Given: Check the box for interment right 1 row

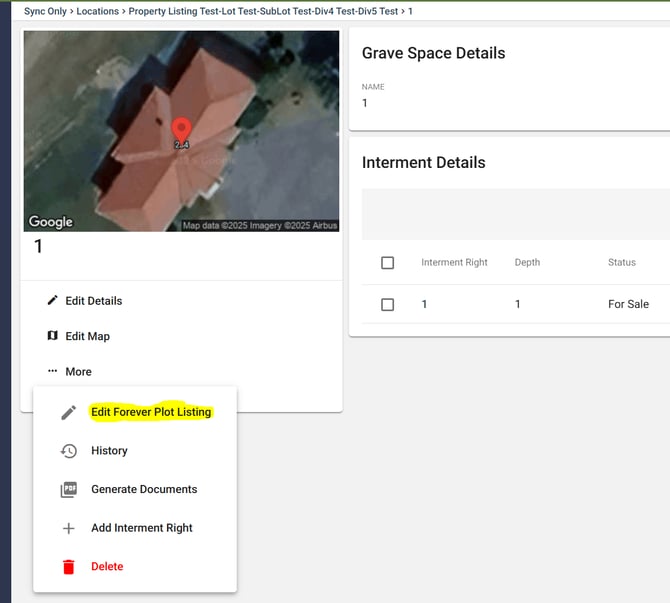Looking at the screenshot, I should click(x=388, y=304).
